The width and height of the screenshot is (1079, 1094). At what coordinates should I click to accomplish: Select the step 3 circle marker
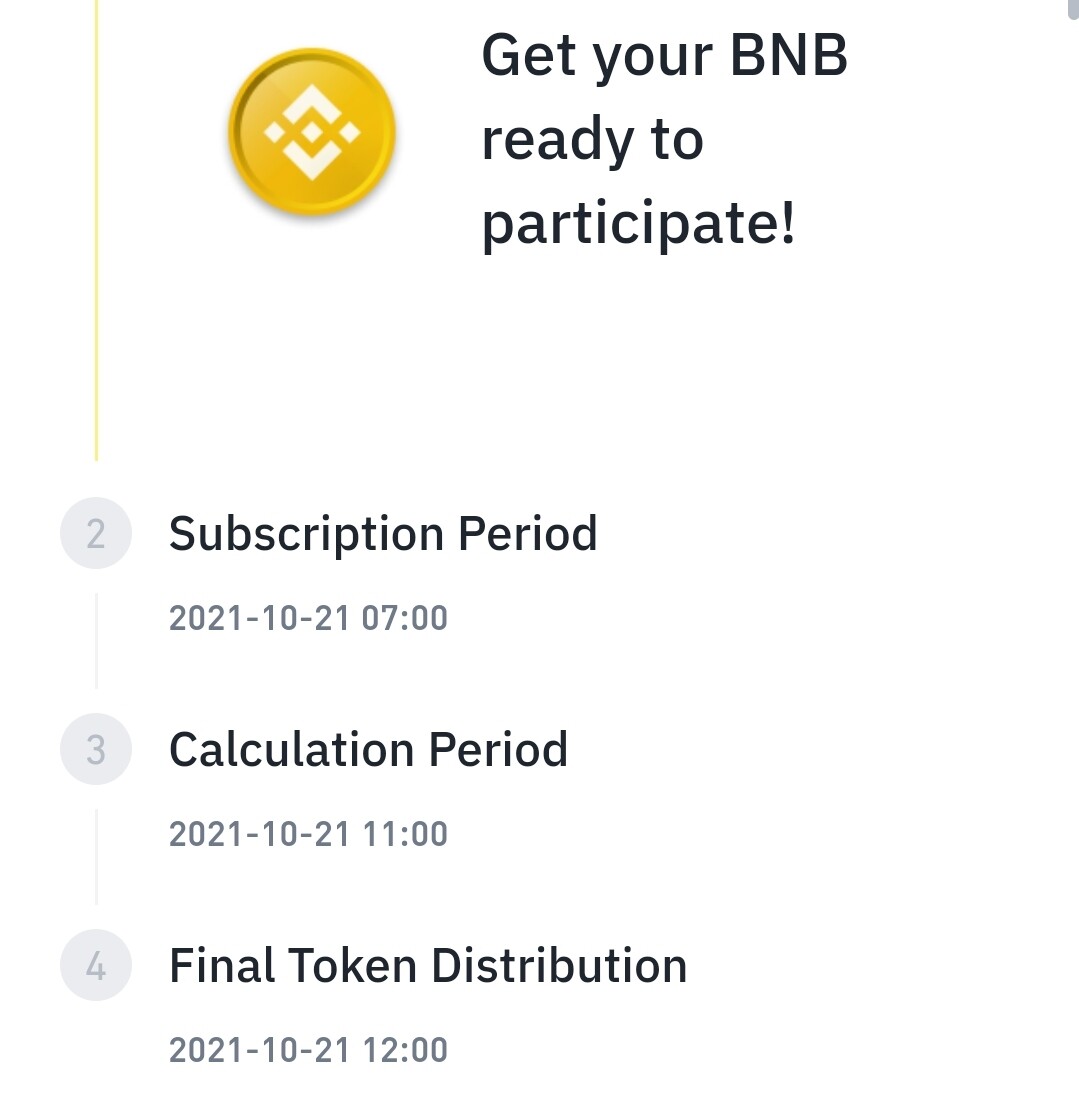pyautogui.click(x=96, y=749)
